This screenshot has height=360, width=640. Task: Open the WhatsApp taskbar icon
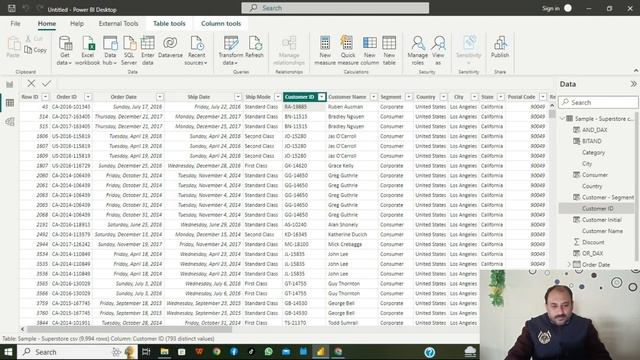[x=268, y=351]
